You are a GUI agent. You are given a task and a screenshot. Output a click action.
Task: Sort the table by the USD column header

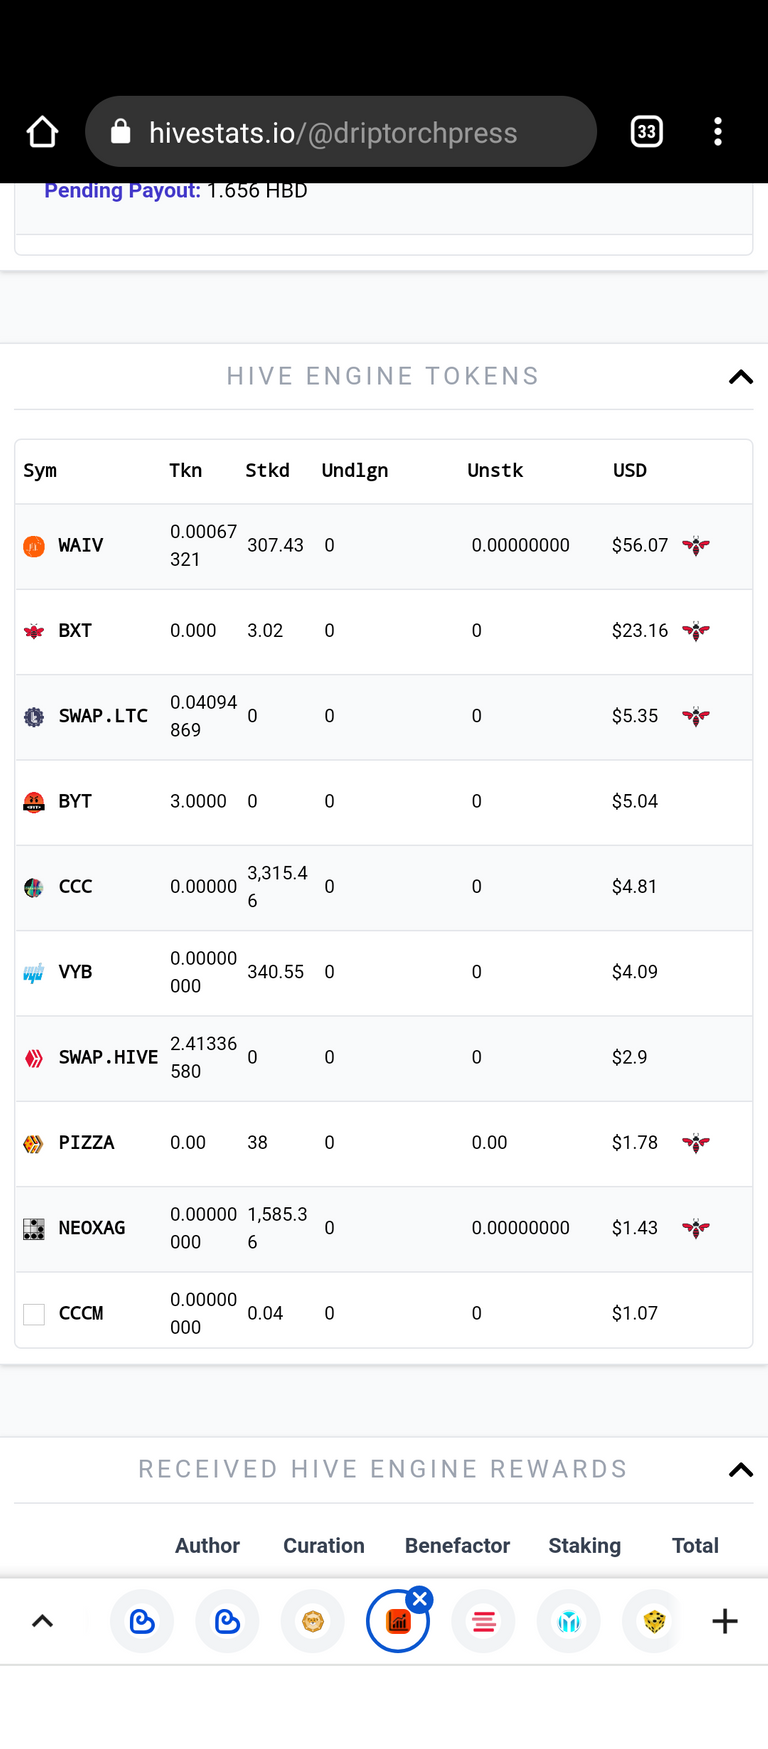coord(630,470)
